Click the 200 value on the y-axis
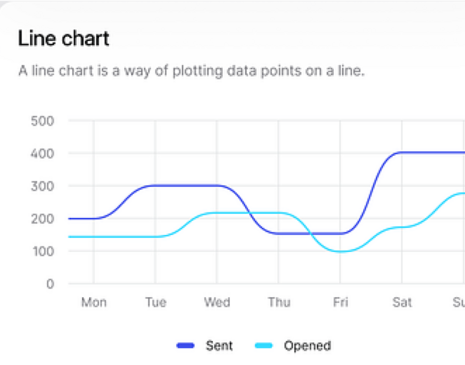Viewport: 465px width, 365px height. tap(42, 219)
